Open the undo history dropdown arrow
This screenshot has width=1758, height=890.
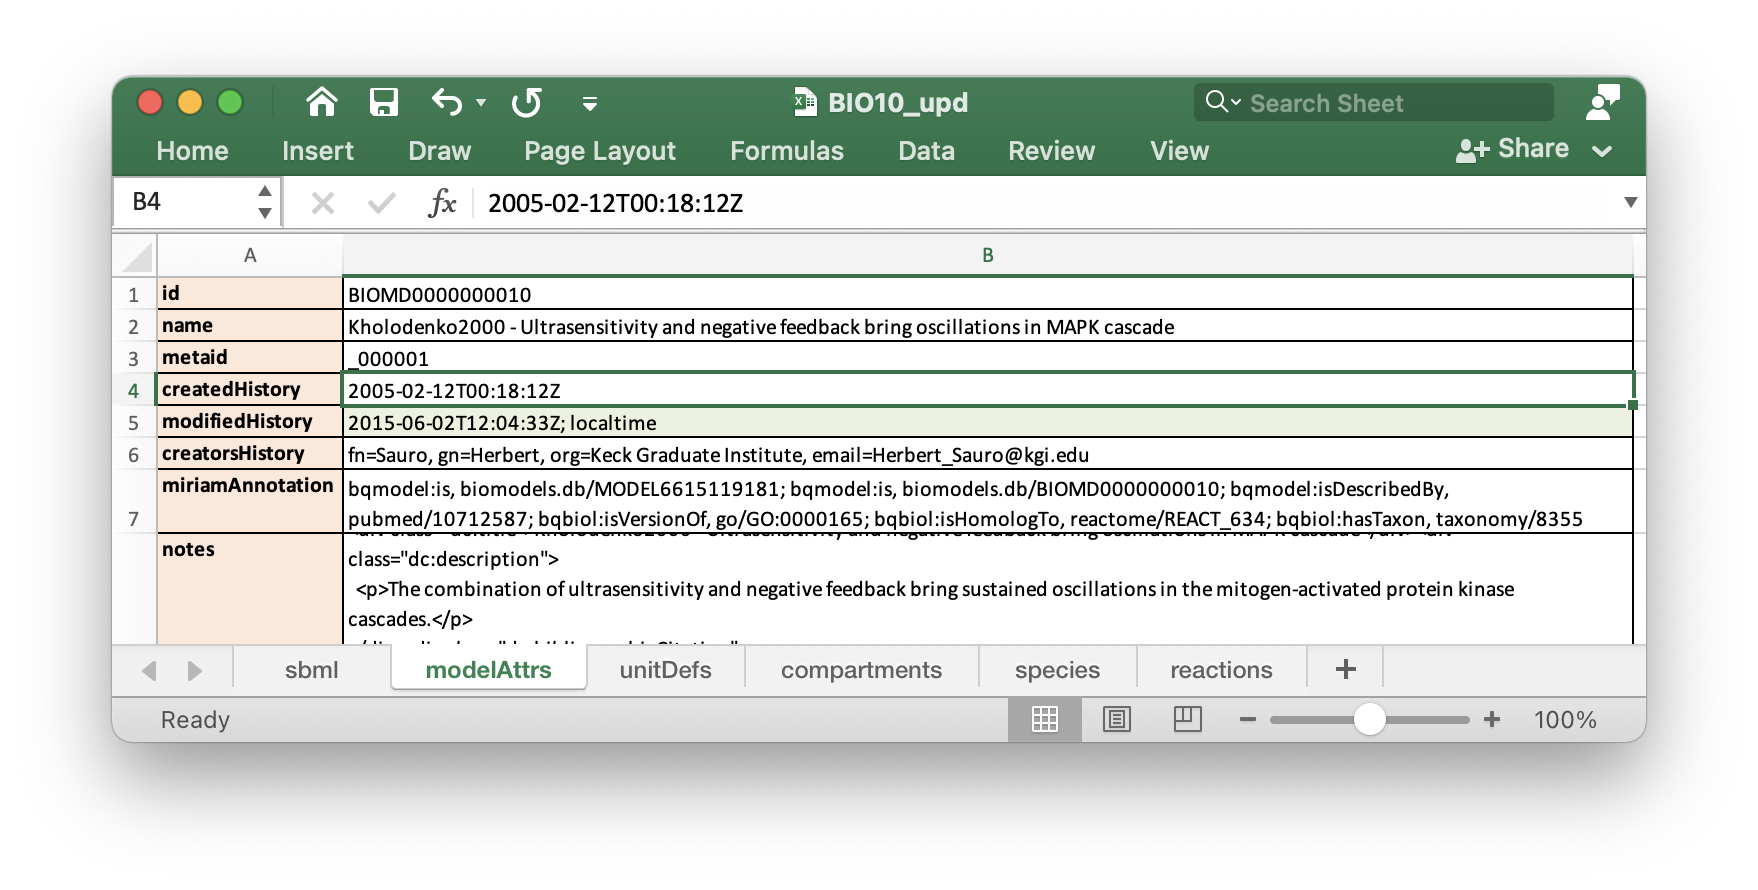[x=481, y=102]
